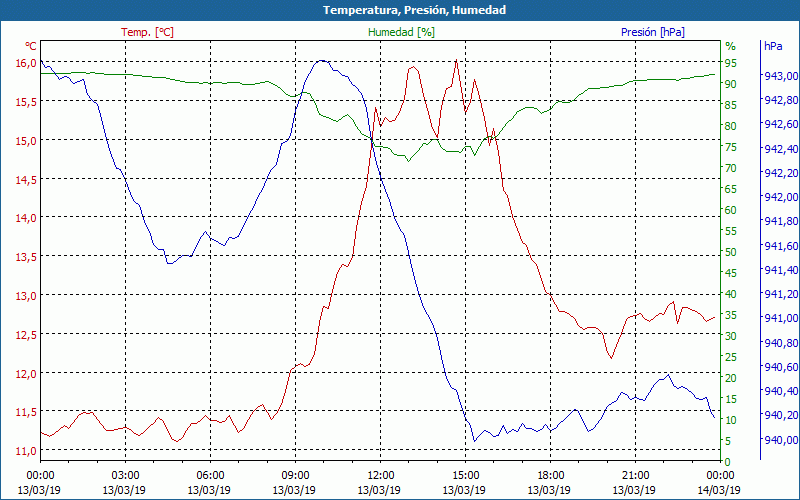800x500 pixels.
Task: Click the 60 humidity axis value
Action: pos(731,210)
